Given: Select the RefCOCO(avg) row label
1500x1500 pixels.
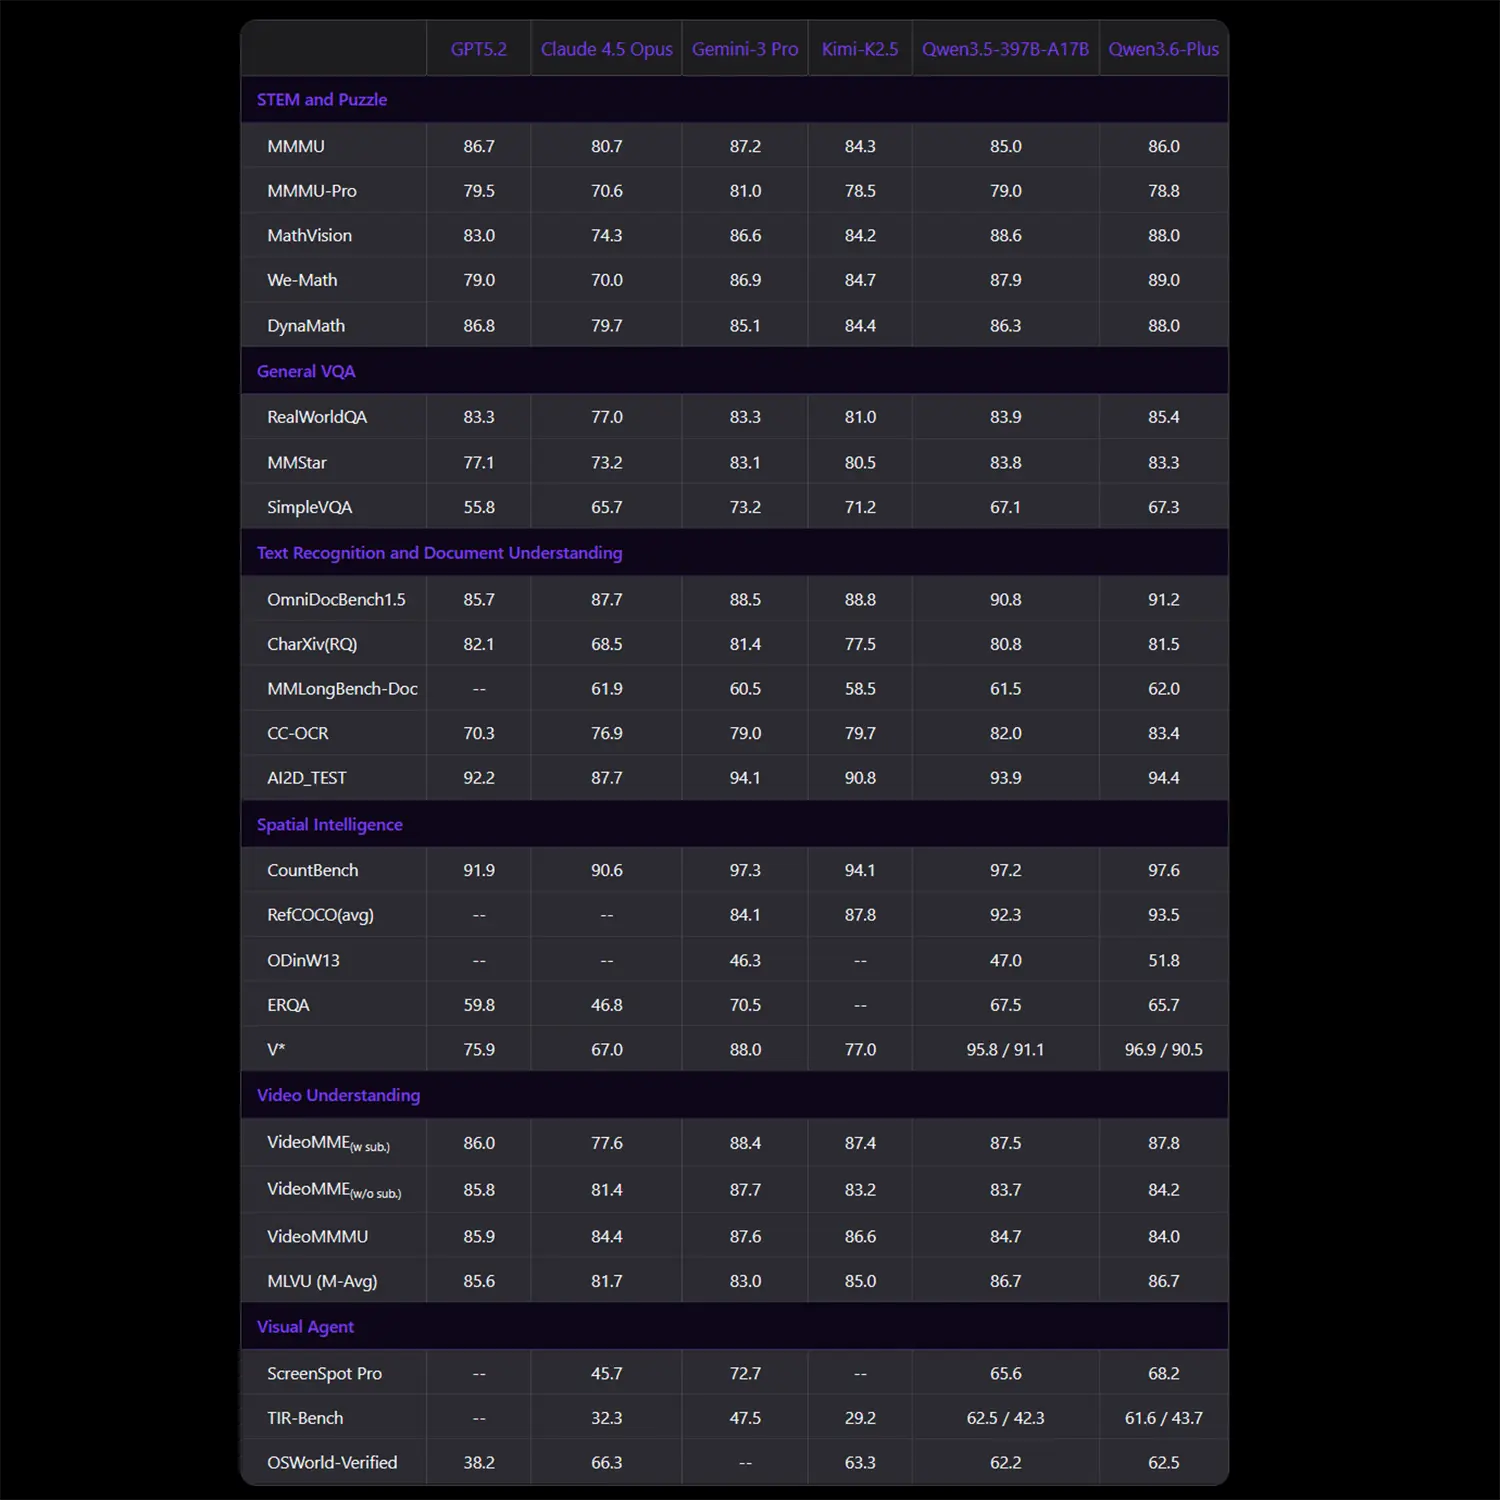Looking at the screenshot, I should coord(320,915).
